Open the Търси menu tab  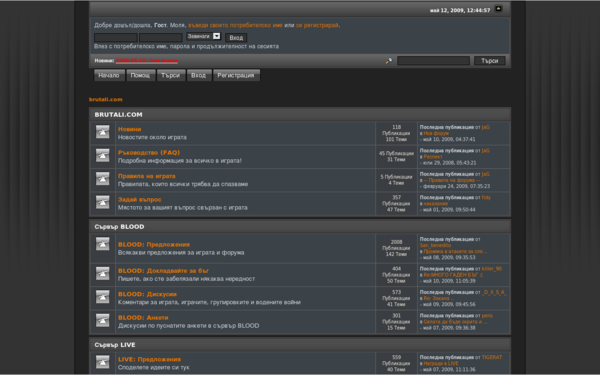pyautogui.click(x=171, y=75)
